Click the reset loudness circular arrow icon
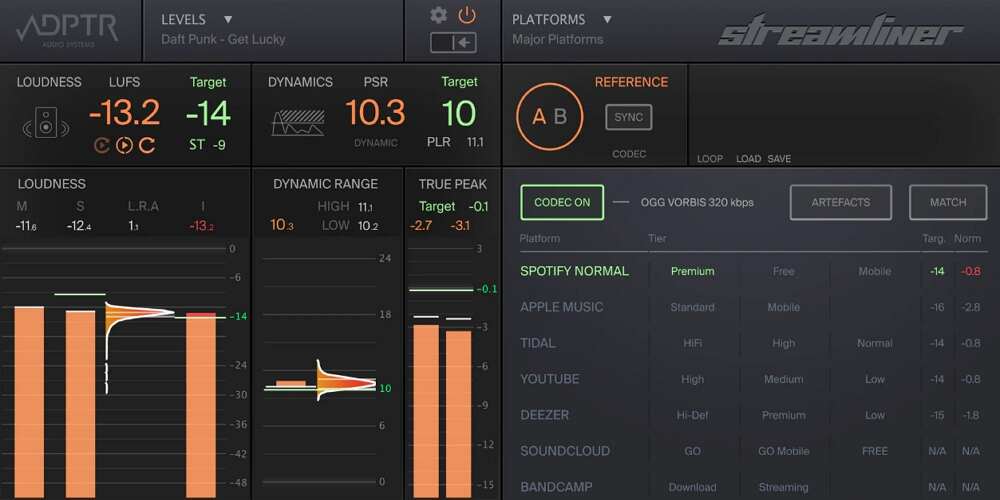 coord(147,145)
